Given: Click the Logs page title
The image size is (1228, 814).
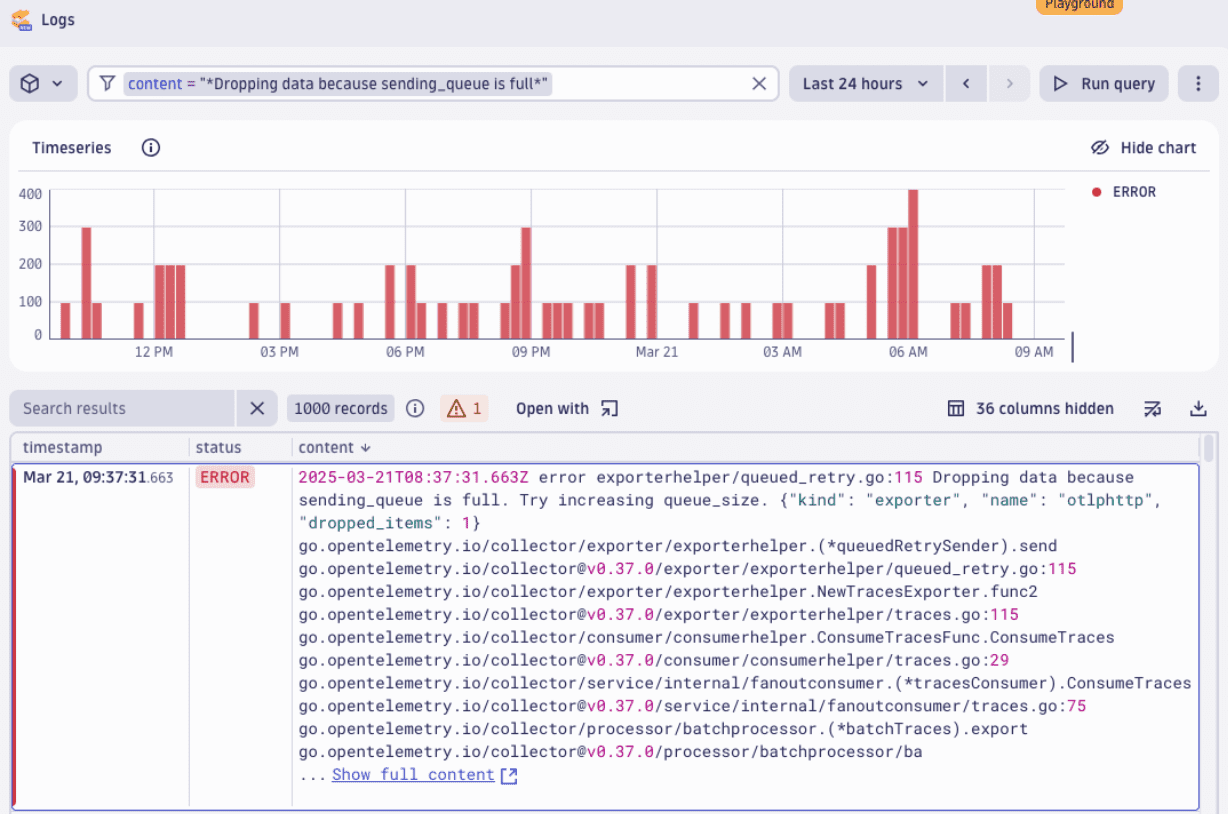Looking at the screenshot, I should click(58, 19).
